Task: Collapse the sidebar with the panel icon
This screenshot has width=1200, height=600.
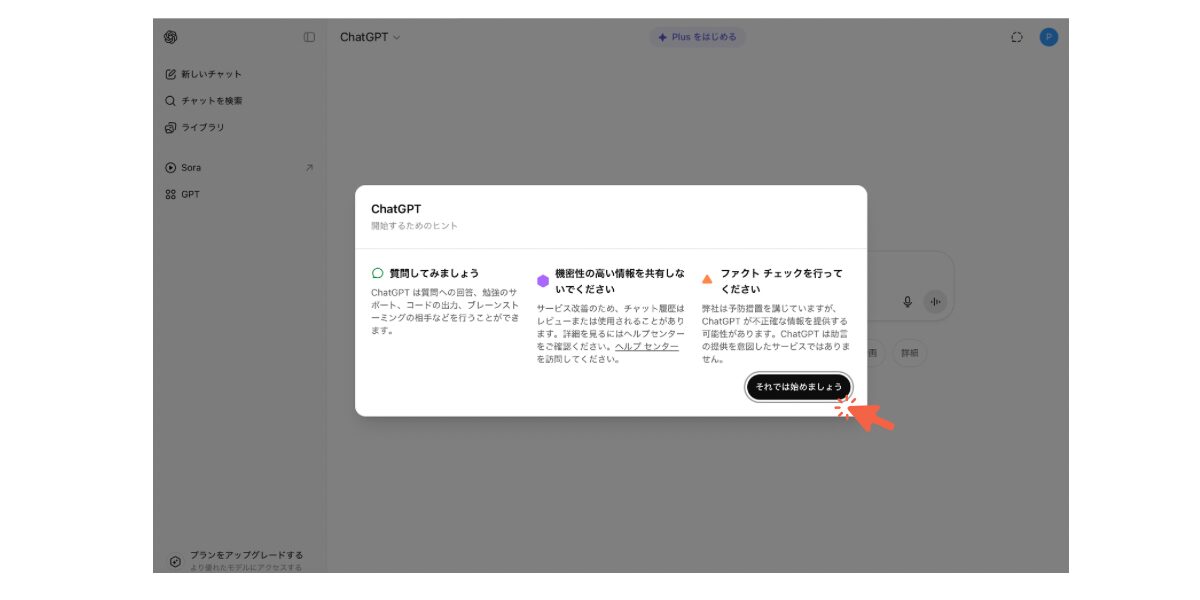Action: point(309,37)
